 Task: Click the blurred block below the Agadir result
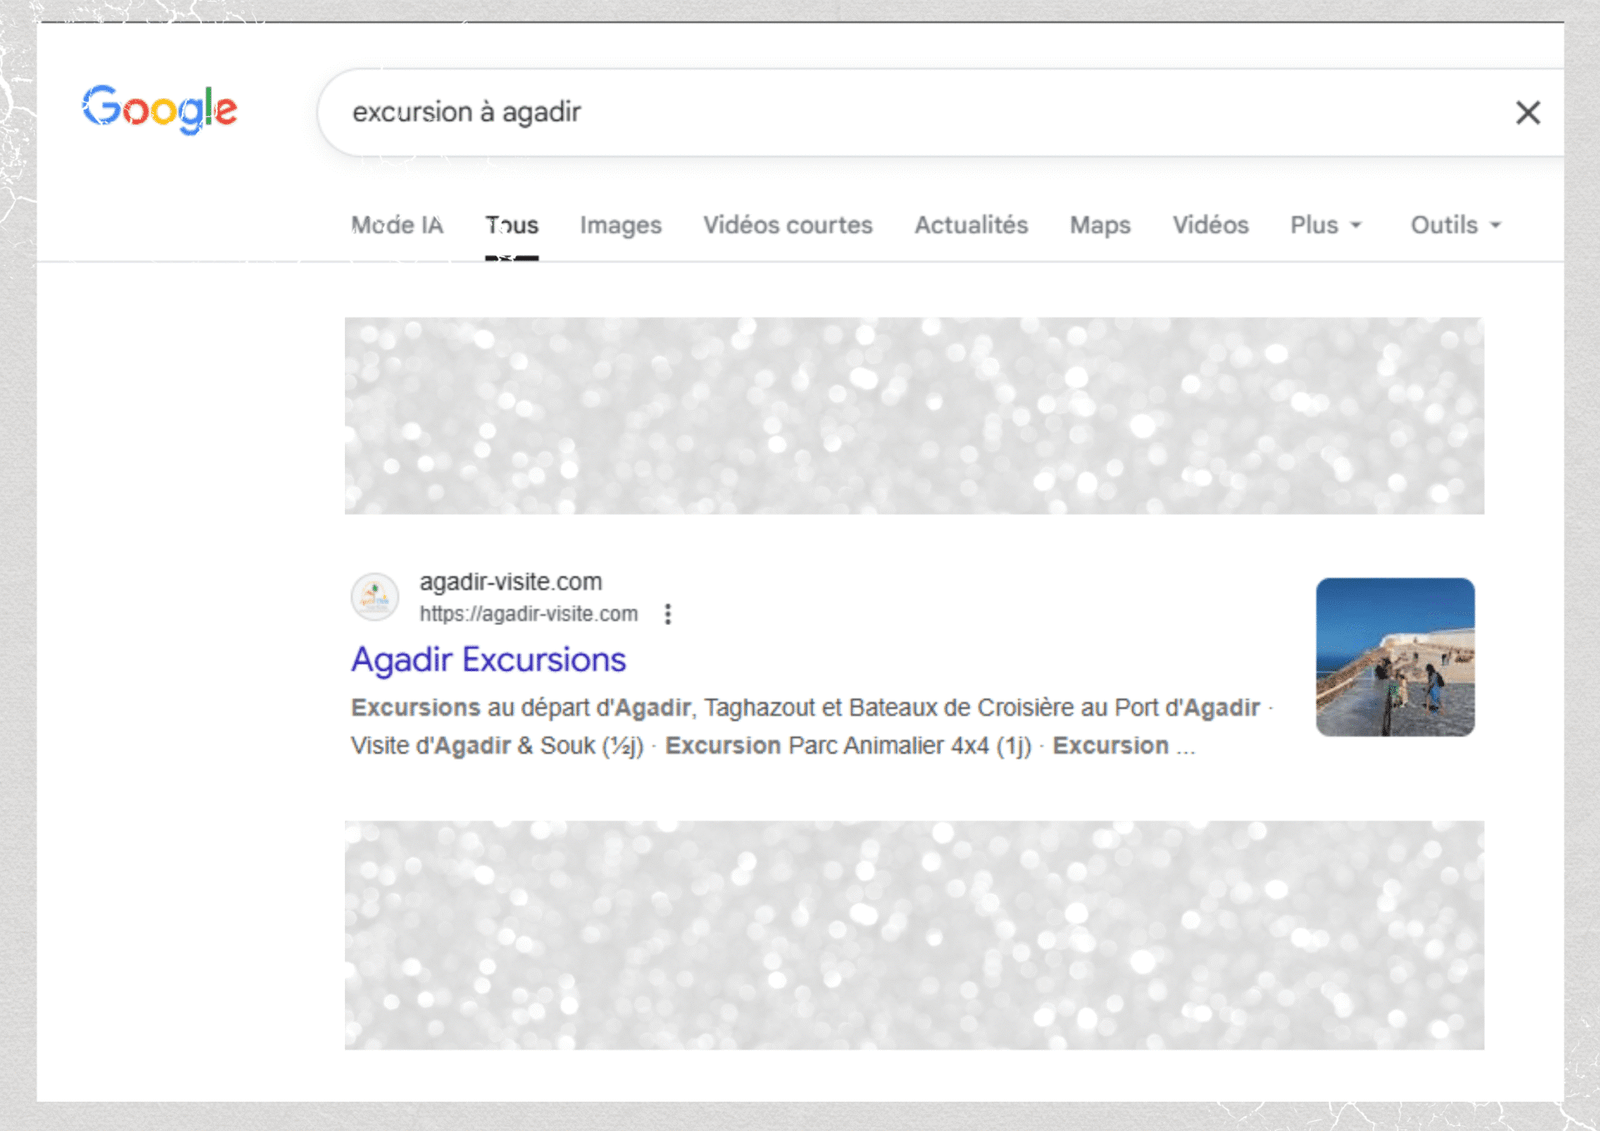point(914,935)
